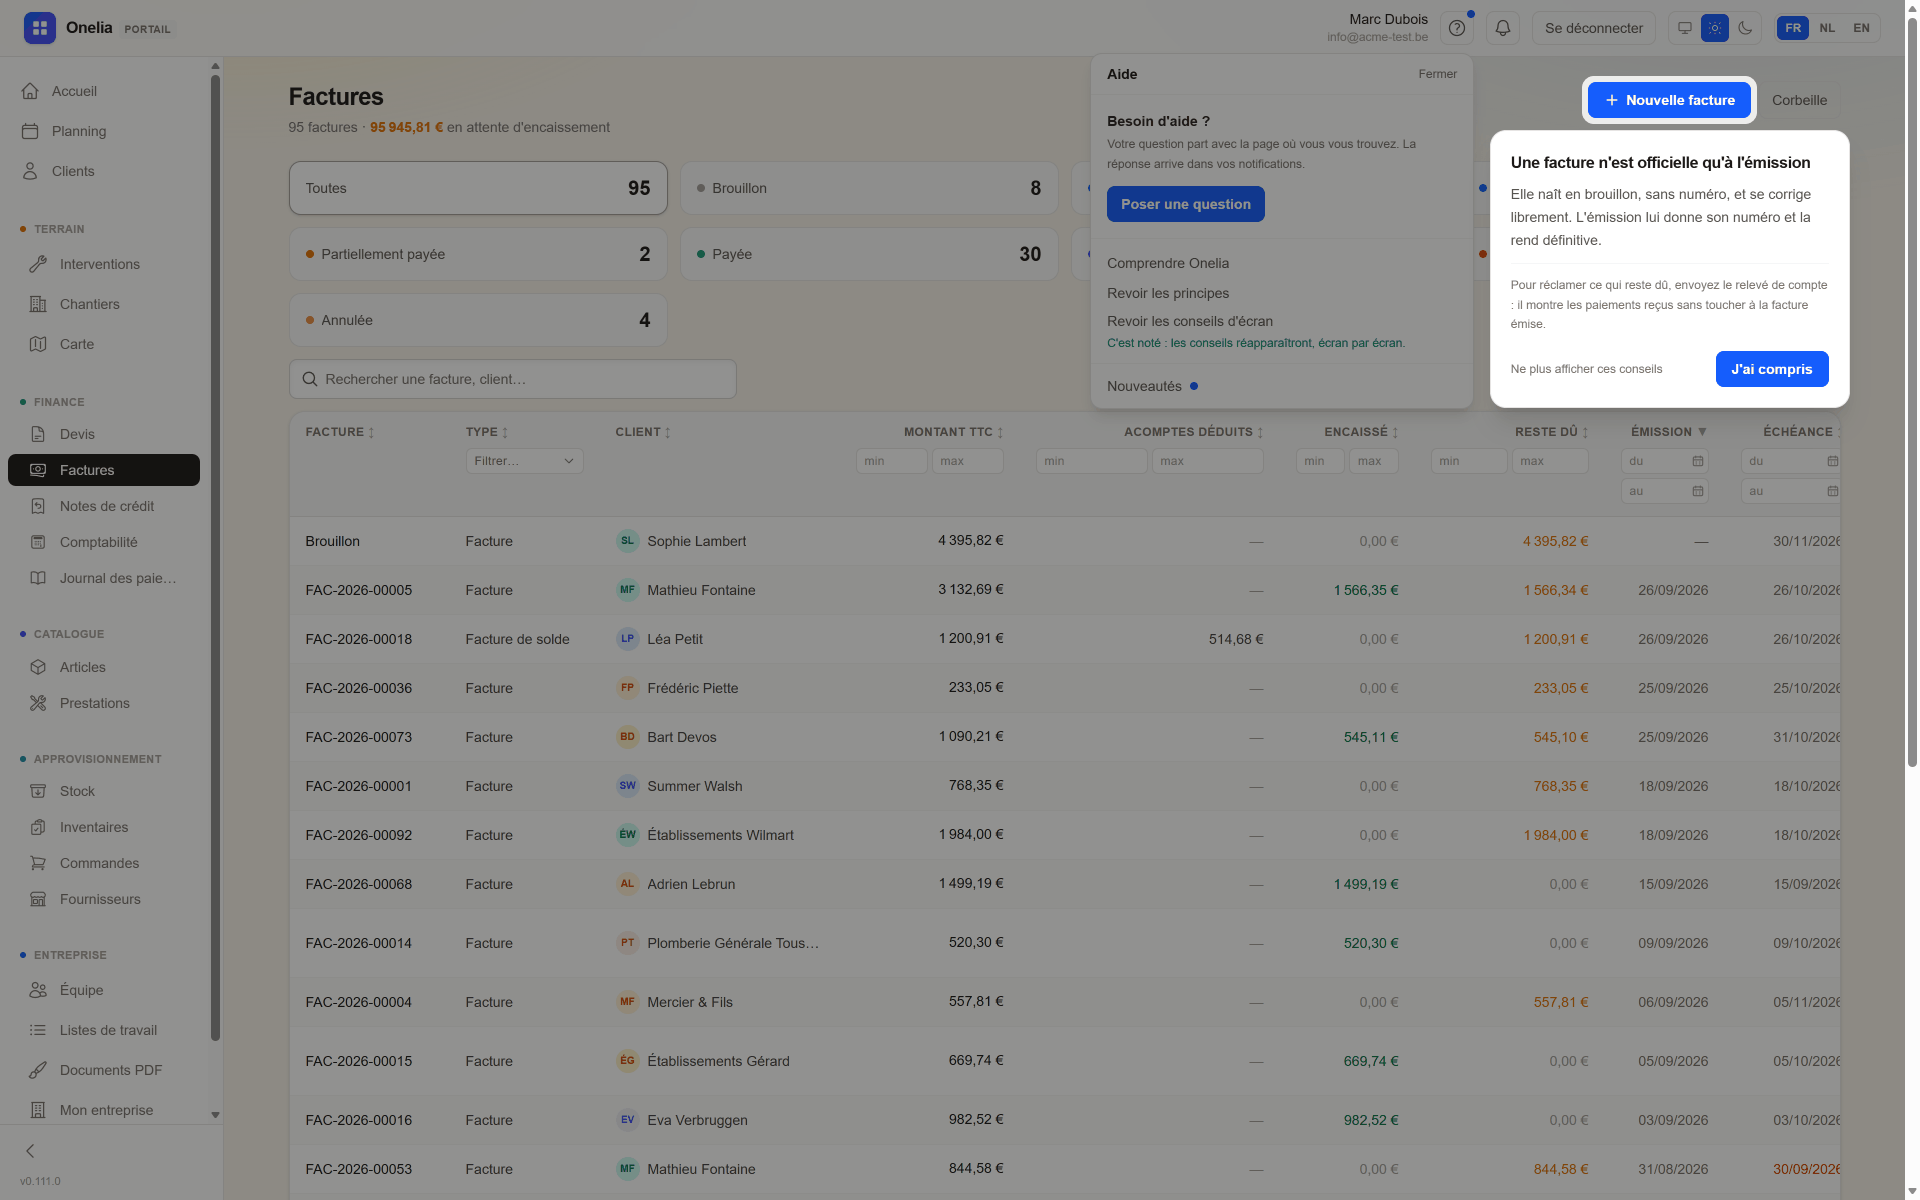Click Nouvelle facture button
The height and width of the screenshot is (1200, 1920).
click(1669, 100)
